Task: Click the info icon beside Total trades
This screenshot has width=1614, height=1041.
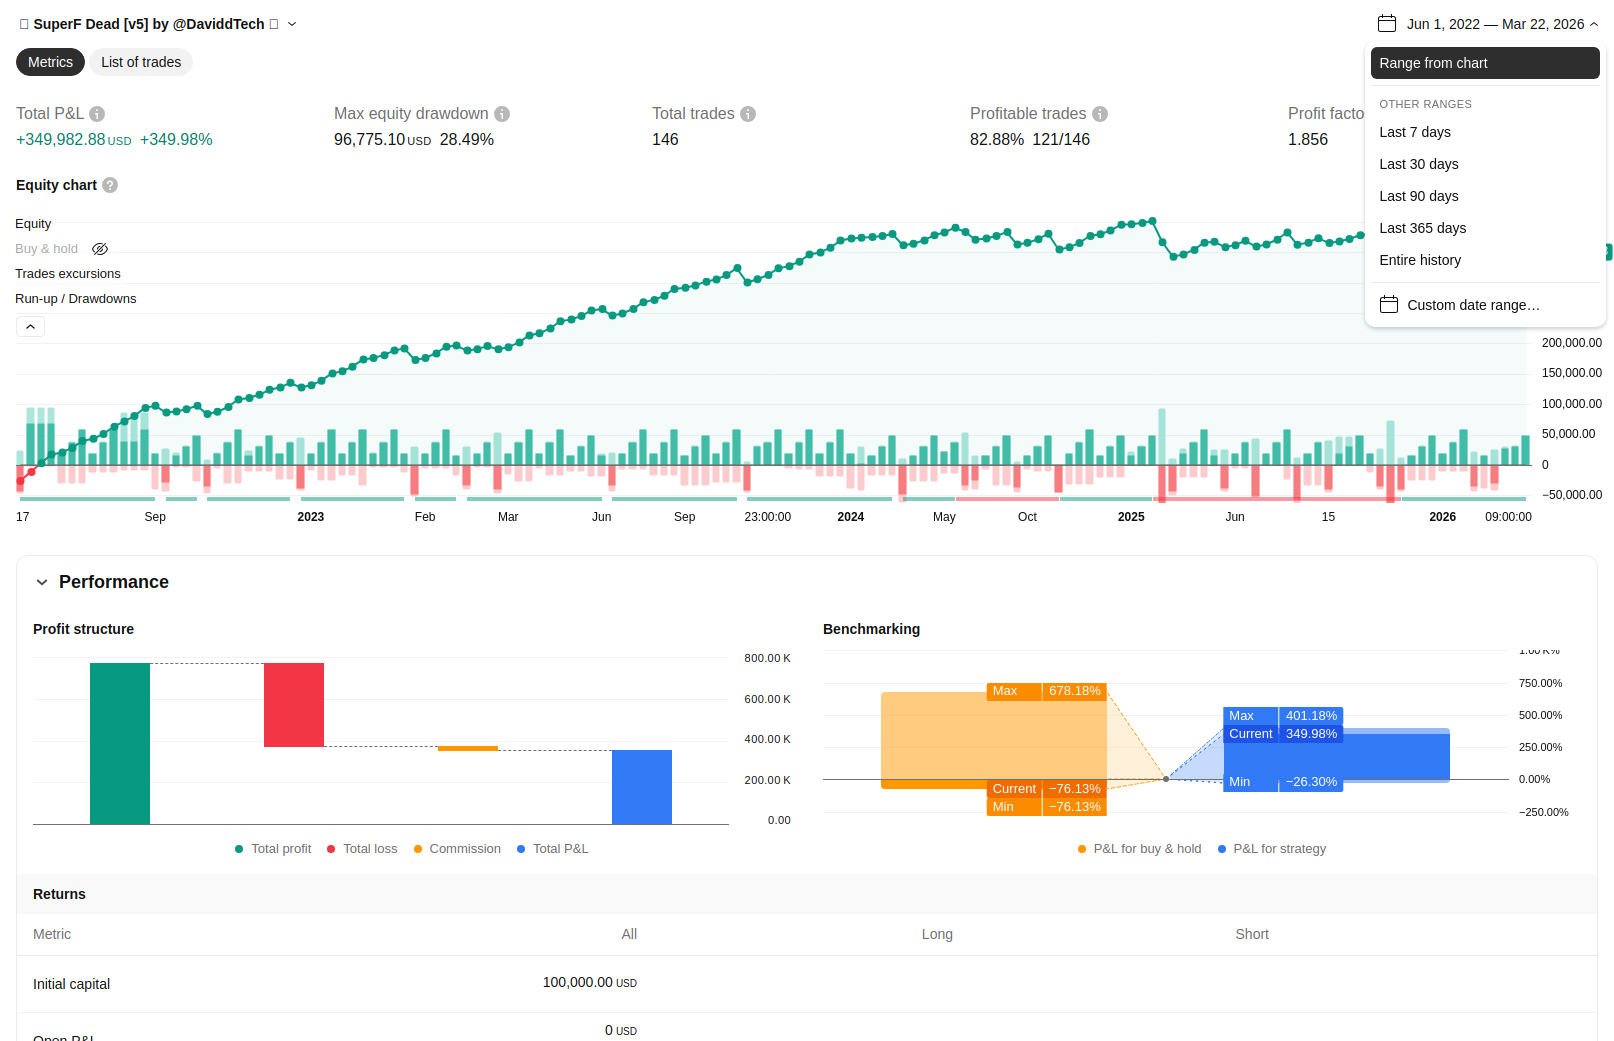Action: pyautogui.click(x=748, y=114)
